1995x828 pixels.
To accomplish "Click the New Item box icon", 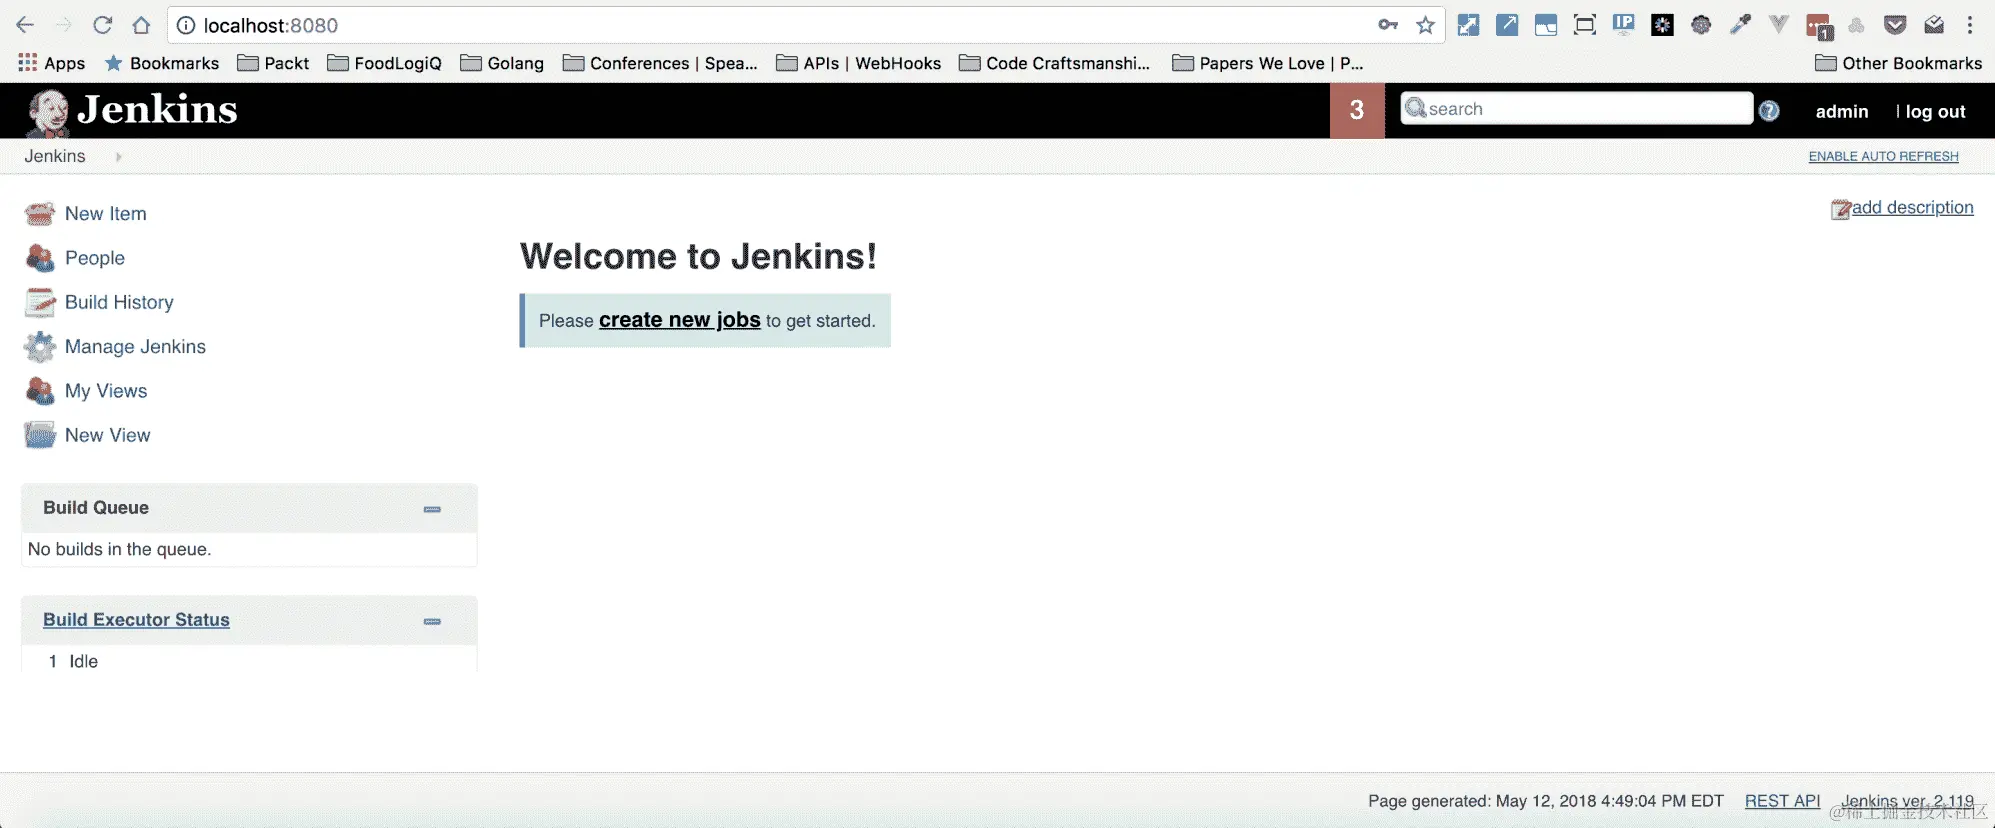I will 40,213.
